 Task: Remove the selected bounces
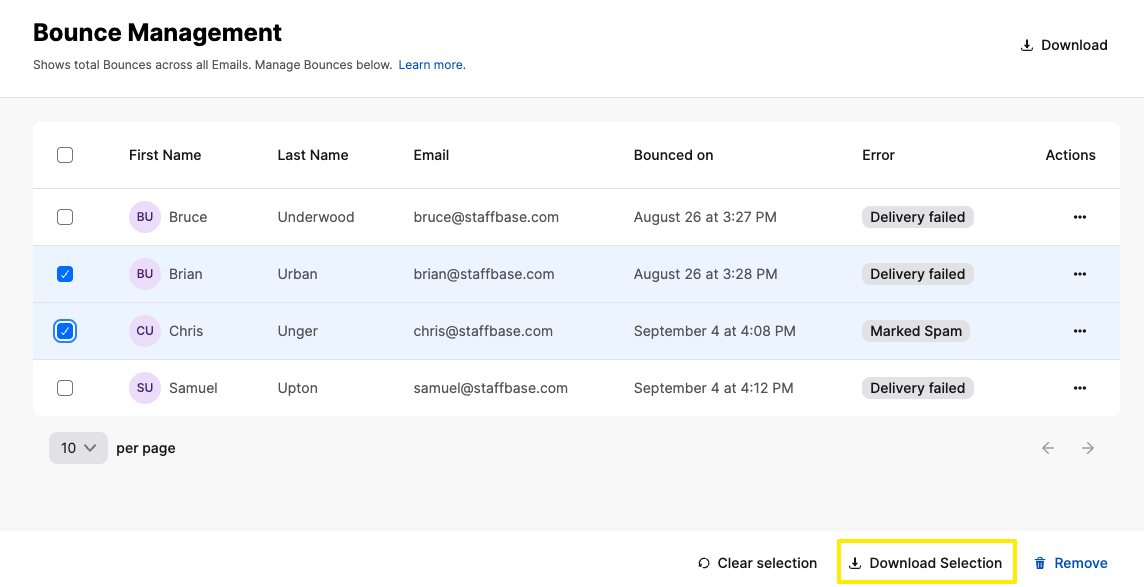[x=1071, y=563]
